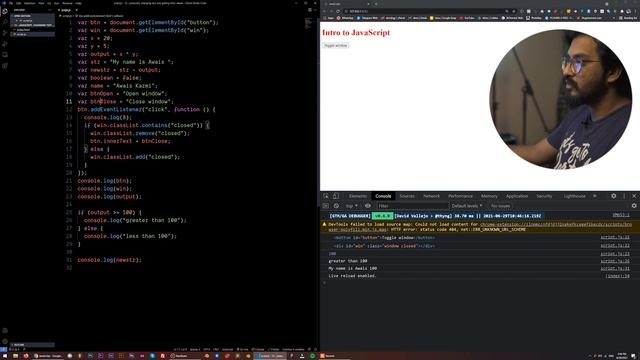The width and height of the screenshot is (640, 360).
Task: Open script.js link beside My name is Awais 100
Action: tap(615, 269)
